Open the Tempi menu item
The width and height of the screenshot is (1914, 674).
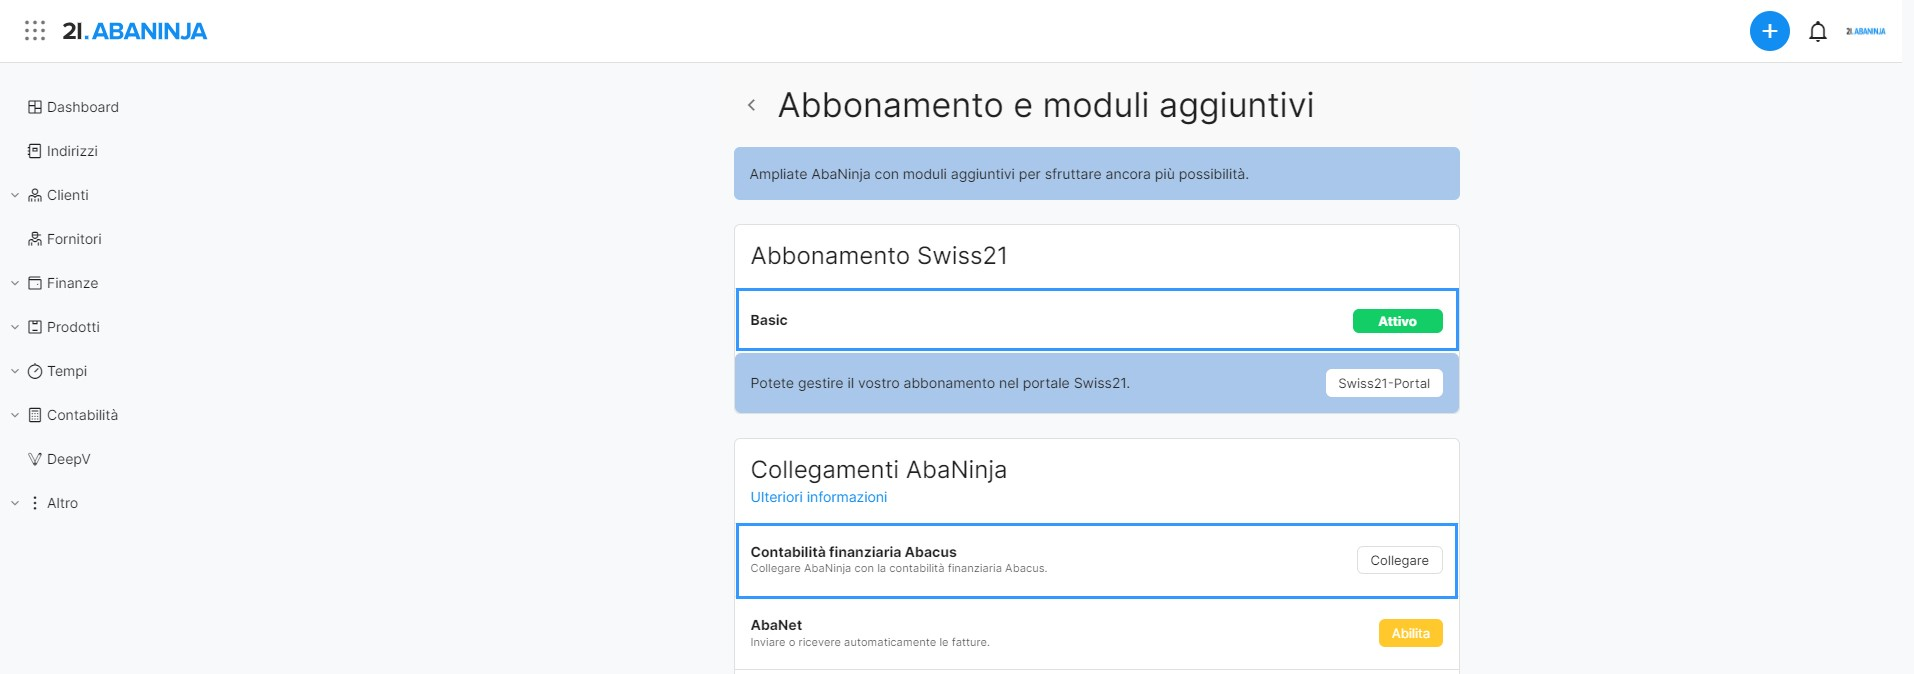coord(67,371)
